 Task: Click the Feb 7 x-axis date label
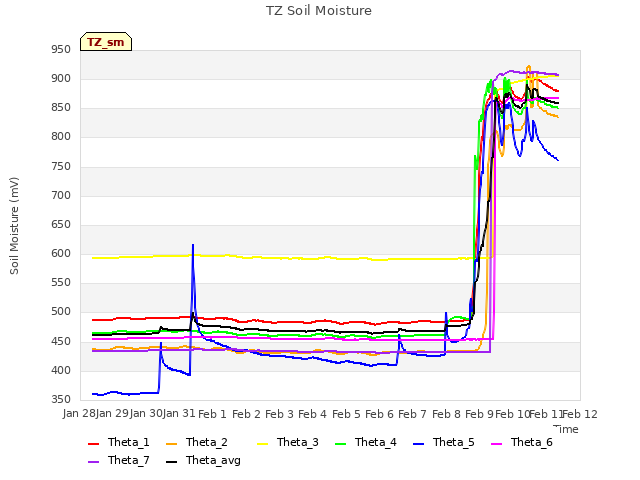[412, 414]
